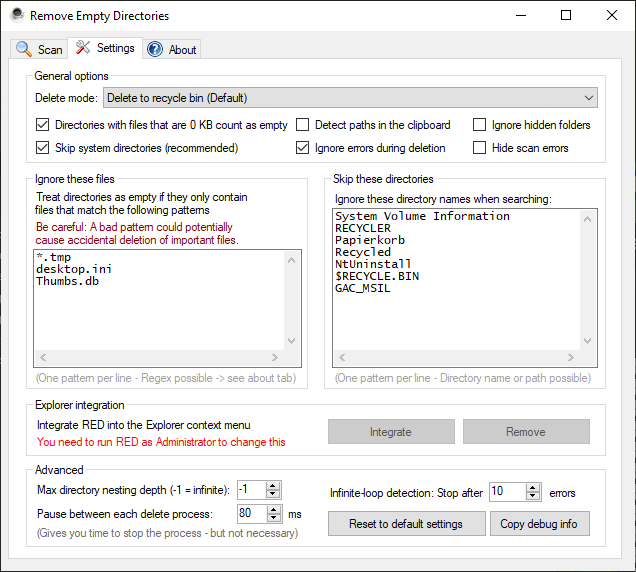Click ignore files list scroll left arrow
636x572 pixels.
click(43, 357)
